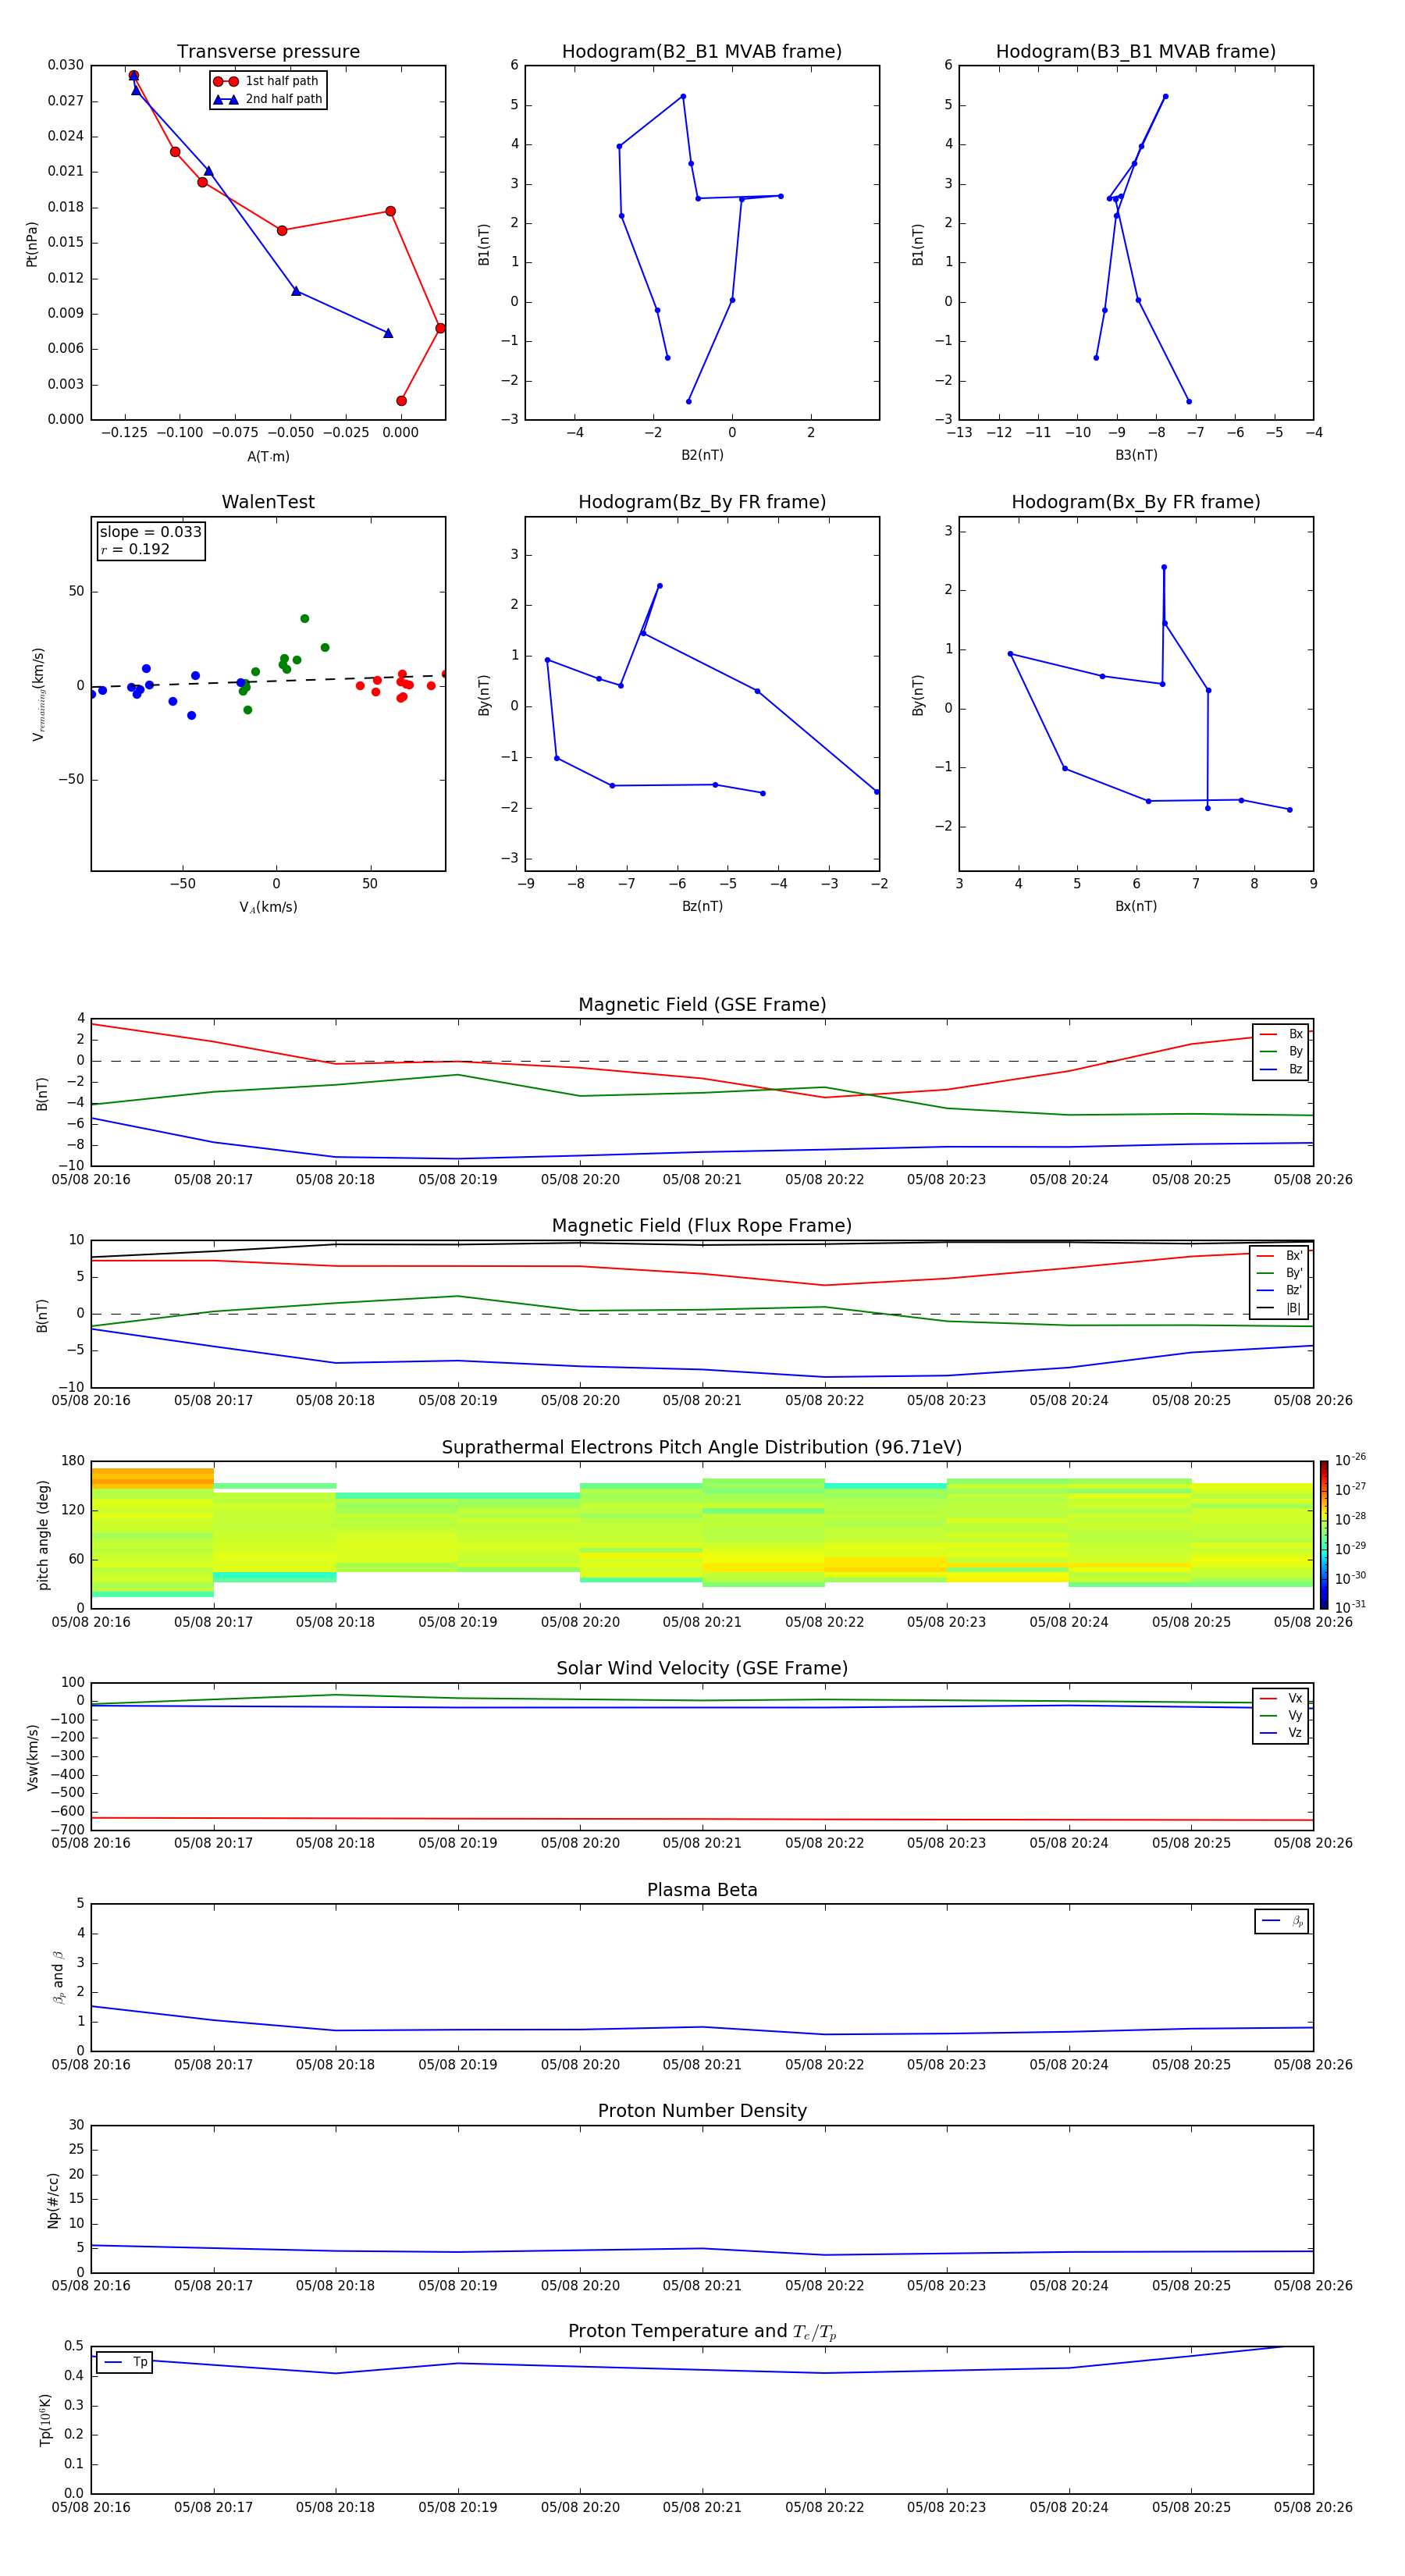Click the 'Vz' legend entry
Viewport: 1405px width, 2576px height.
1281,1733
